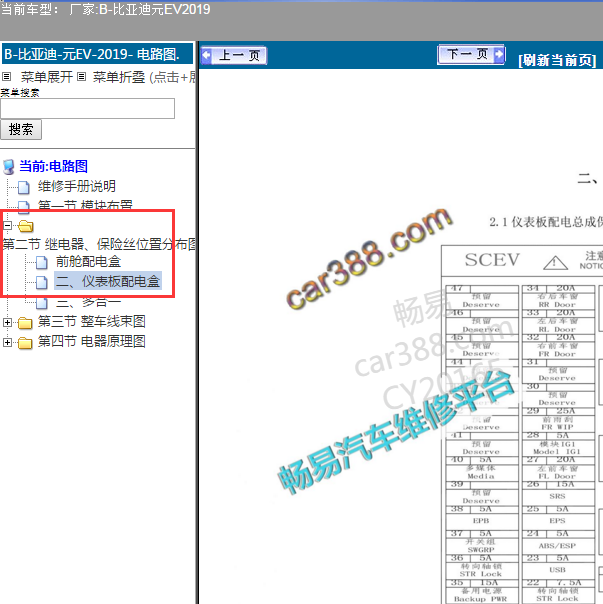The width and height of the screenshot is (603, 604).
Task: Click fuse 38 EPB cell
Action: 482,517
